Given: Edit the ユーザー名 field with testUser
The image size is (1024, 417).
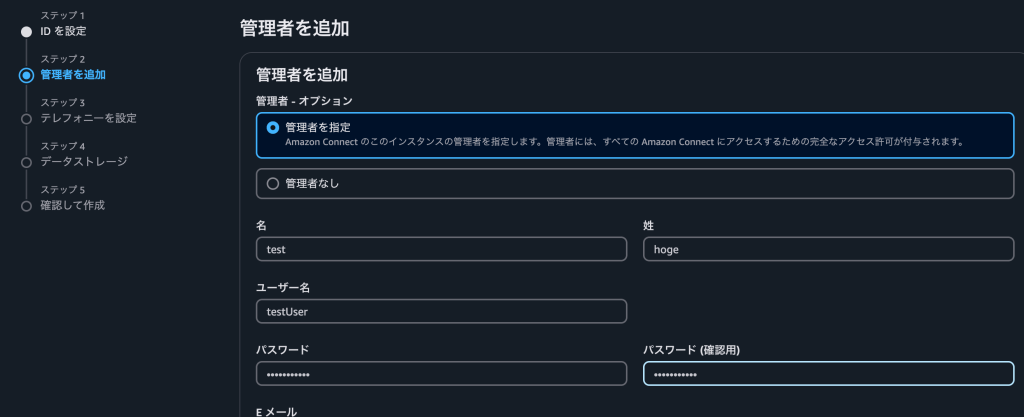Looking at the screenshot, I should point(441,311).
